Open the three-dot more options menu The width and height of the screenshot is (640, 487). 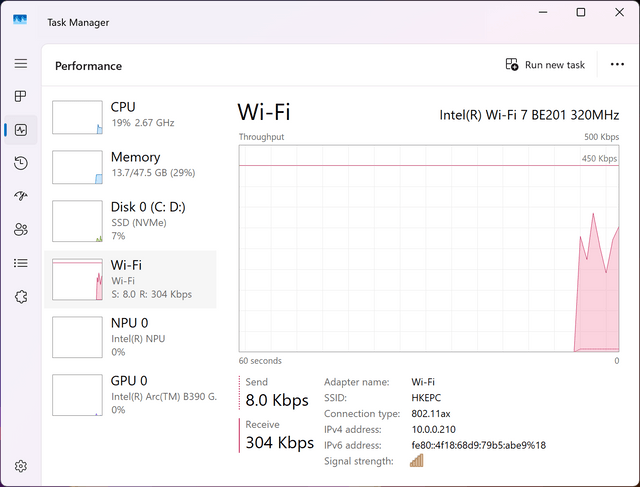[617, 64]
